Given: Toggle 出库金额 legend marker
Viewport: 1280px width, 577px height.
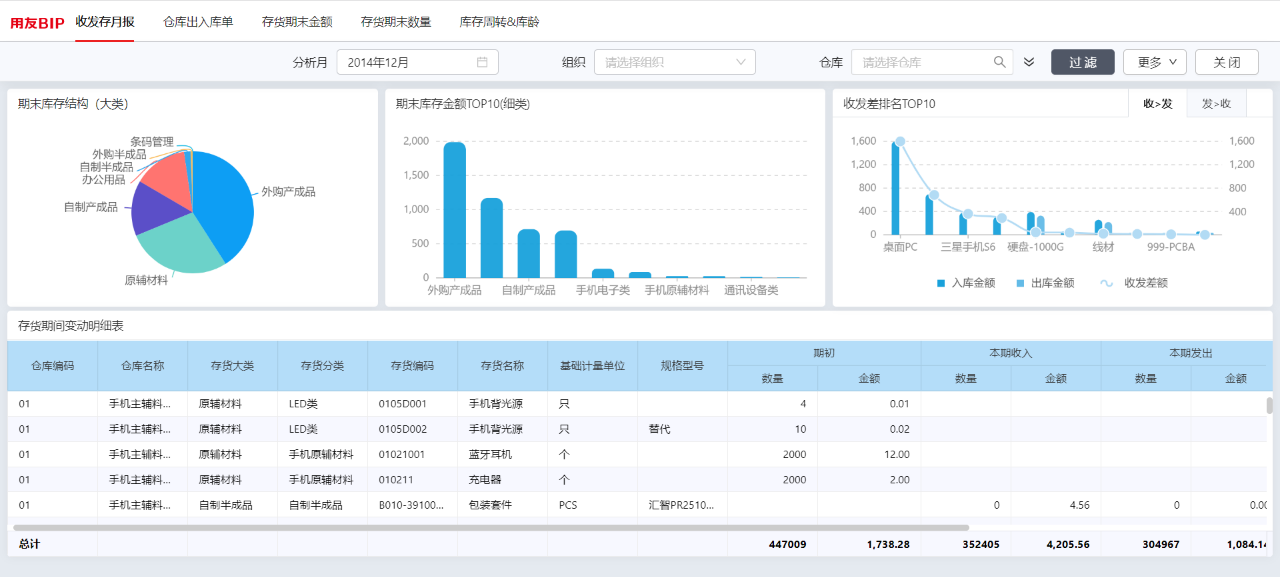Looking at the screenshot, I should 1021,283.
